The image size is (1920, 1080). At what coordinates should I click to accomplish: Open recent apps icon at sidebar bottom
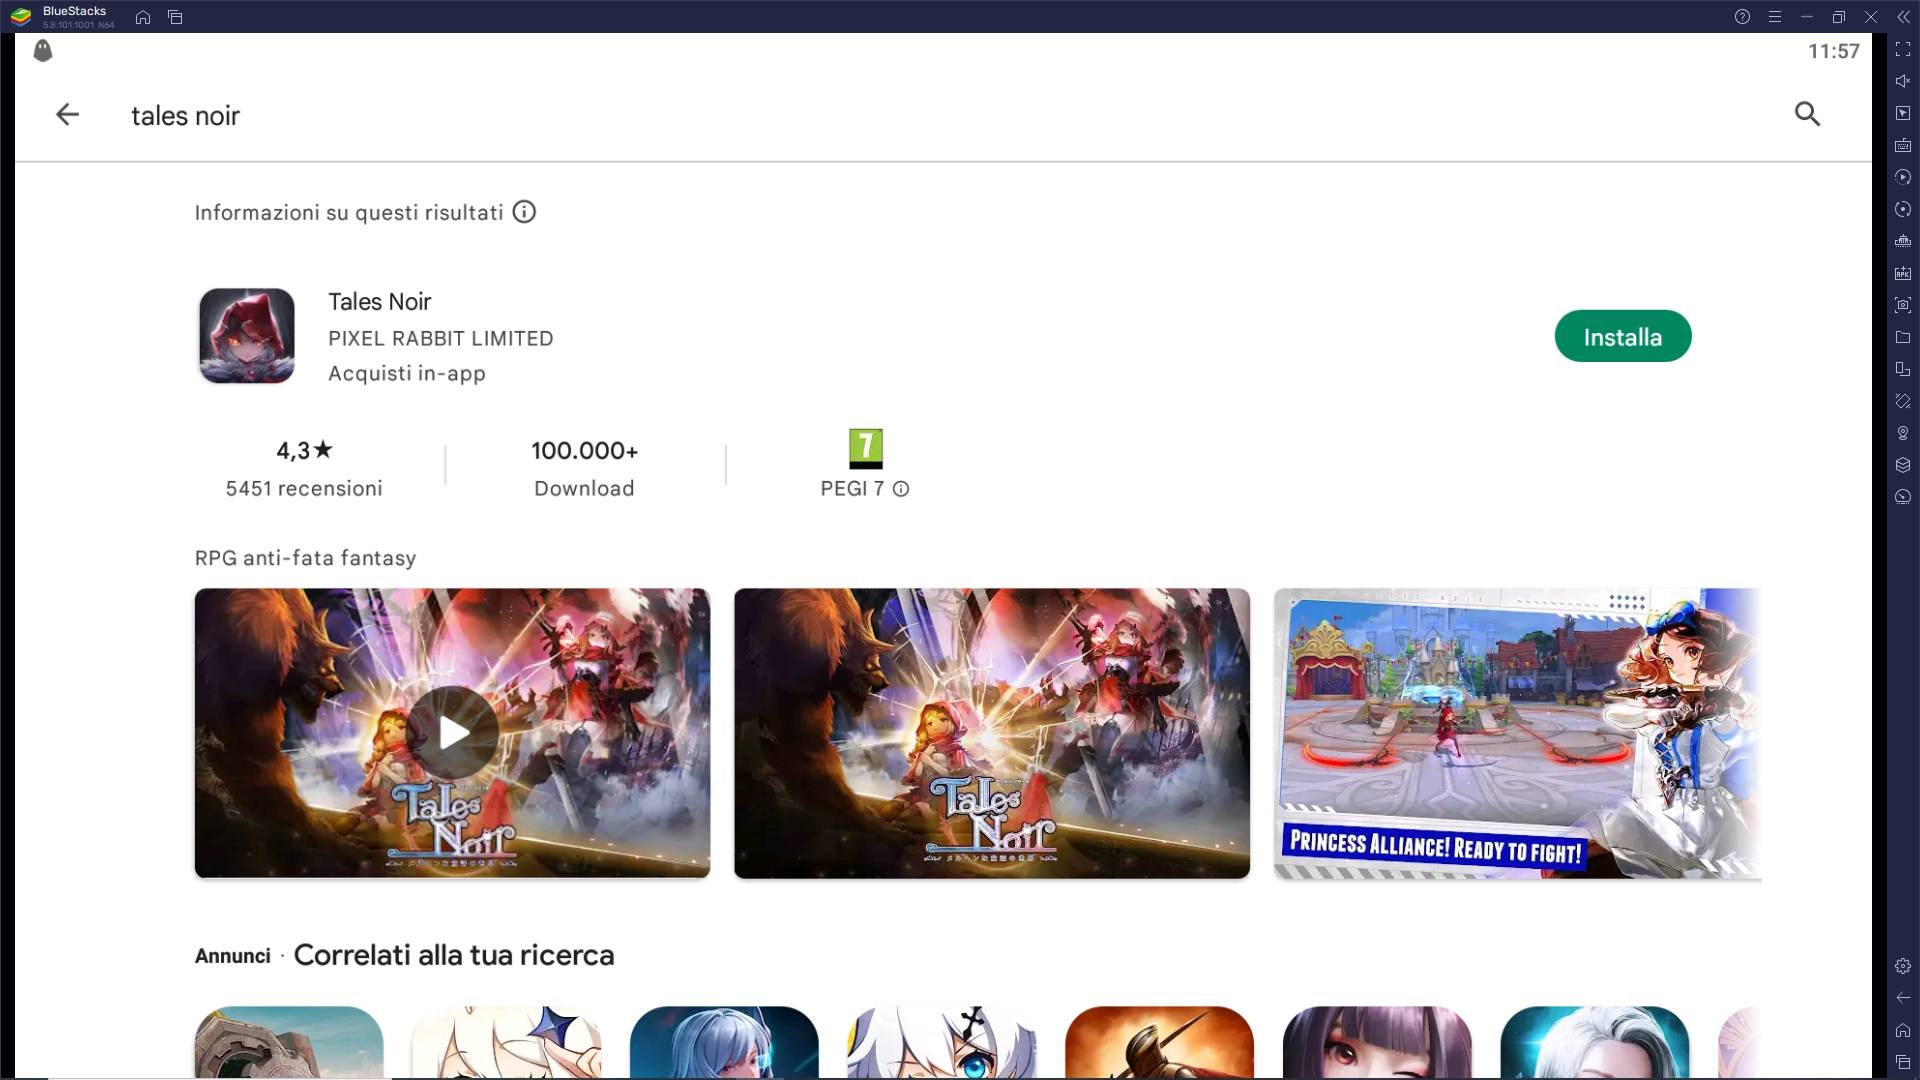click(1902, 1062)
